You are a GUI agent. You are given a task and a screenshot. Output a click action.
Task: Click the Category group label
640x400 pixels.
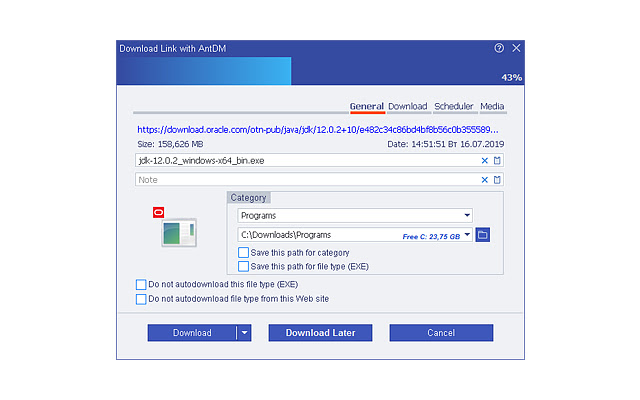tap(248, 198)
